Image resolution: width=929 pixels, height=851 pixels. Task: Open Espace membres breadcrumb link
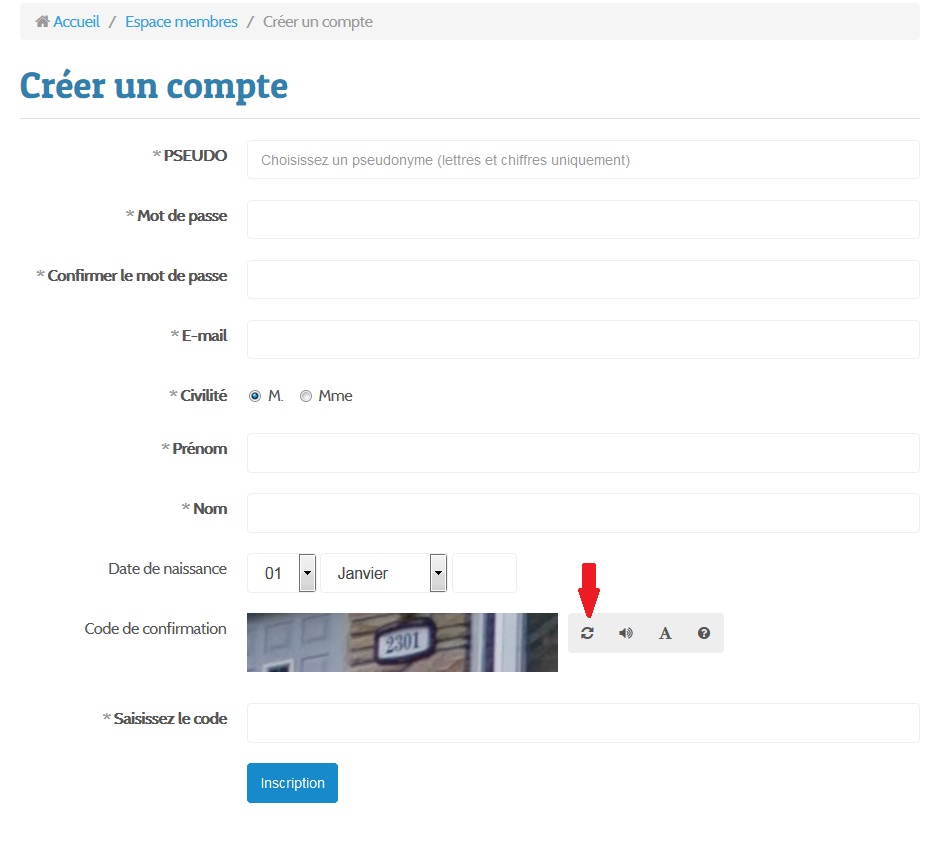(x=181, y=22)
